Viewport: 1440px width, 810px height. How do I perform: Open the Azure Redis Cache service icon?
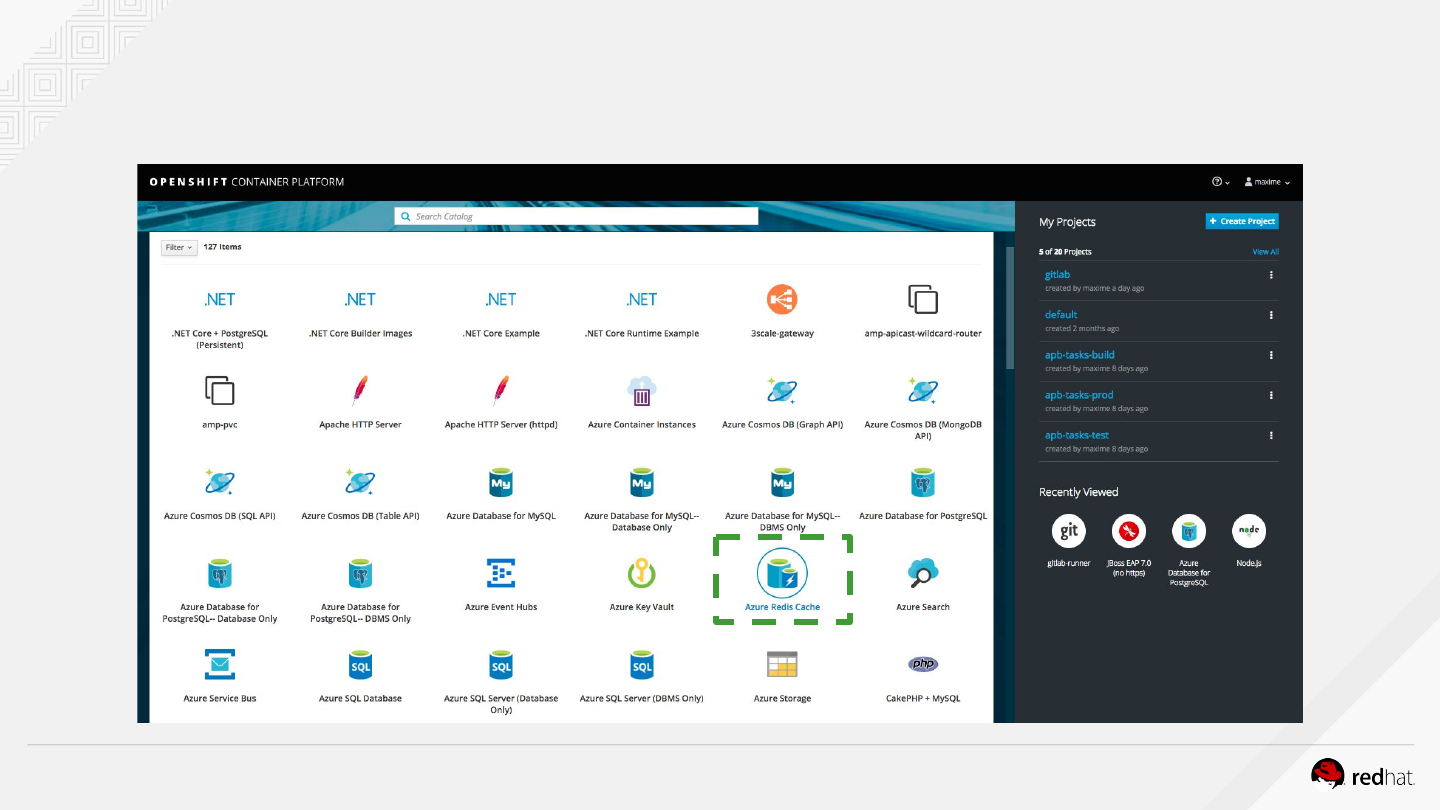pos(782,574)
